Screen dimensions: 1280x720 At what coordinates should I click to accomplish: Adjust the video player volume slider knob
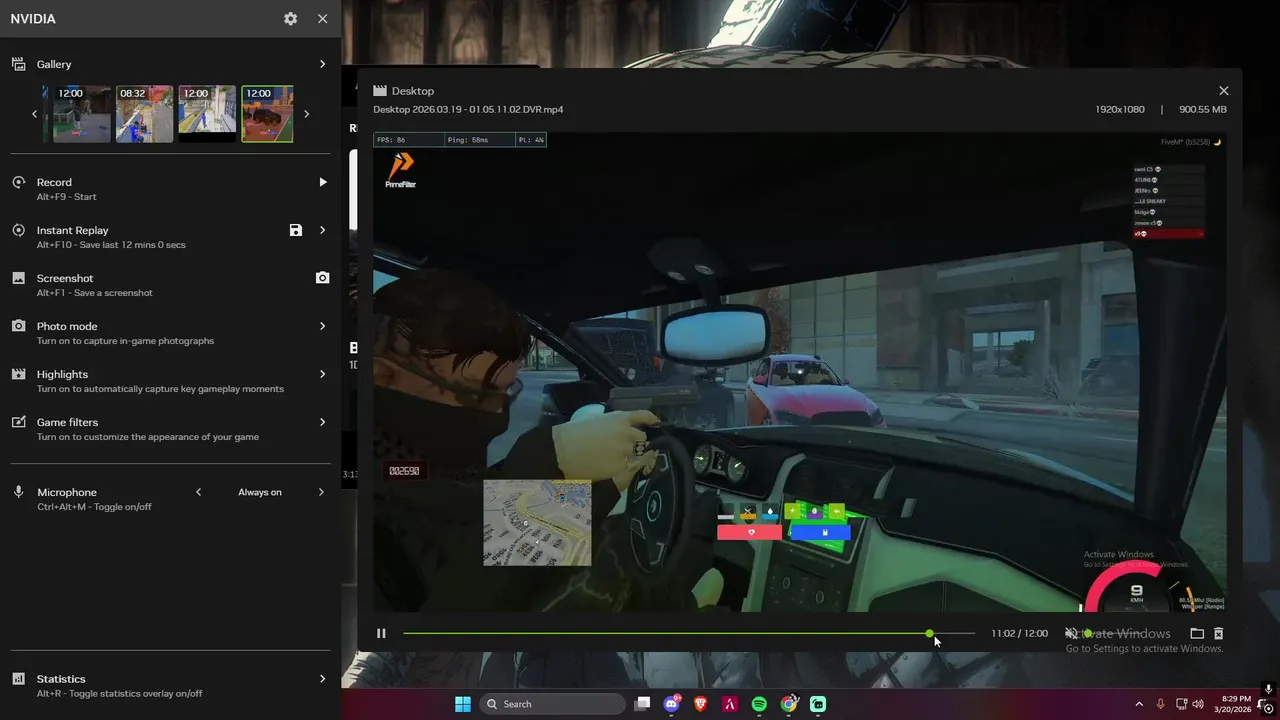[x=1087, y=633]
